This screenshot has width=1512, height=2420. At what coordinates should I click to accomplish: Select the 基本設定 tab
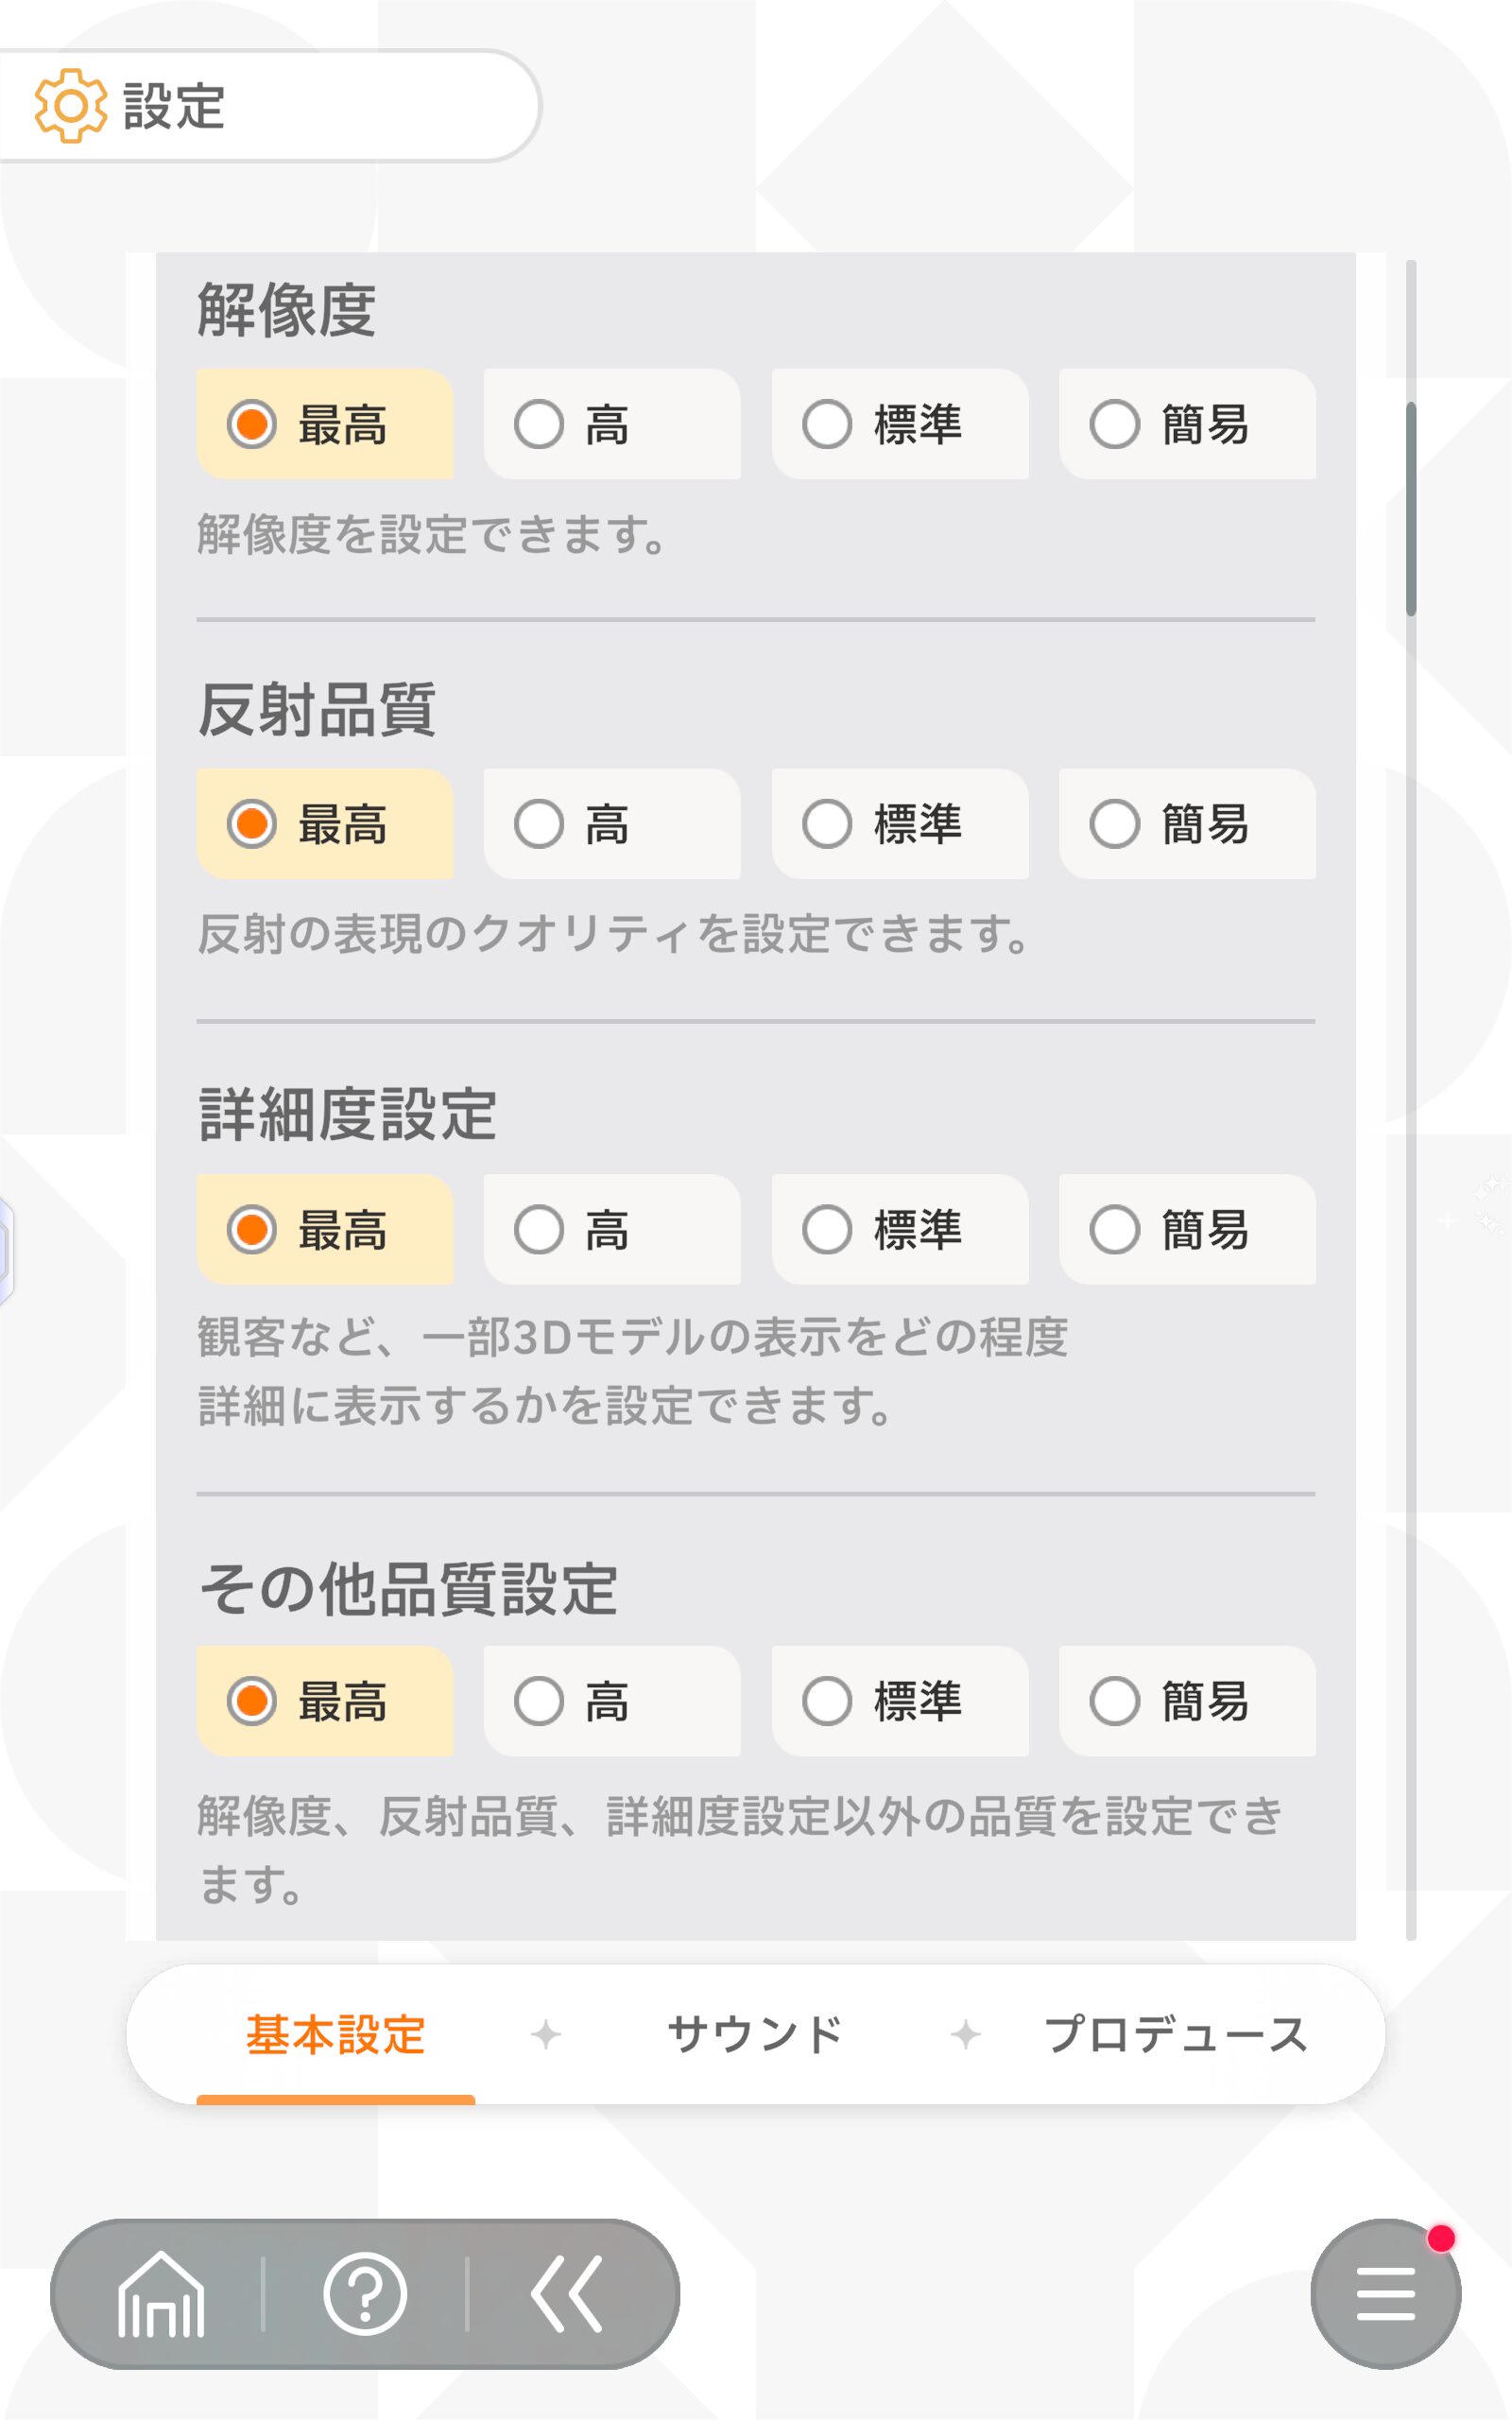tap(336, 2035)
